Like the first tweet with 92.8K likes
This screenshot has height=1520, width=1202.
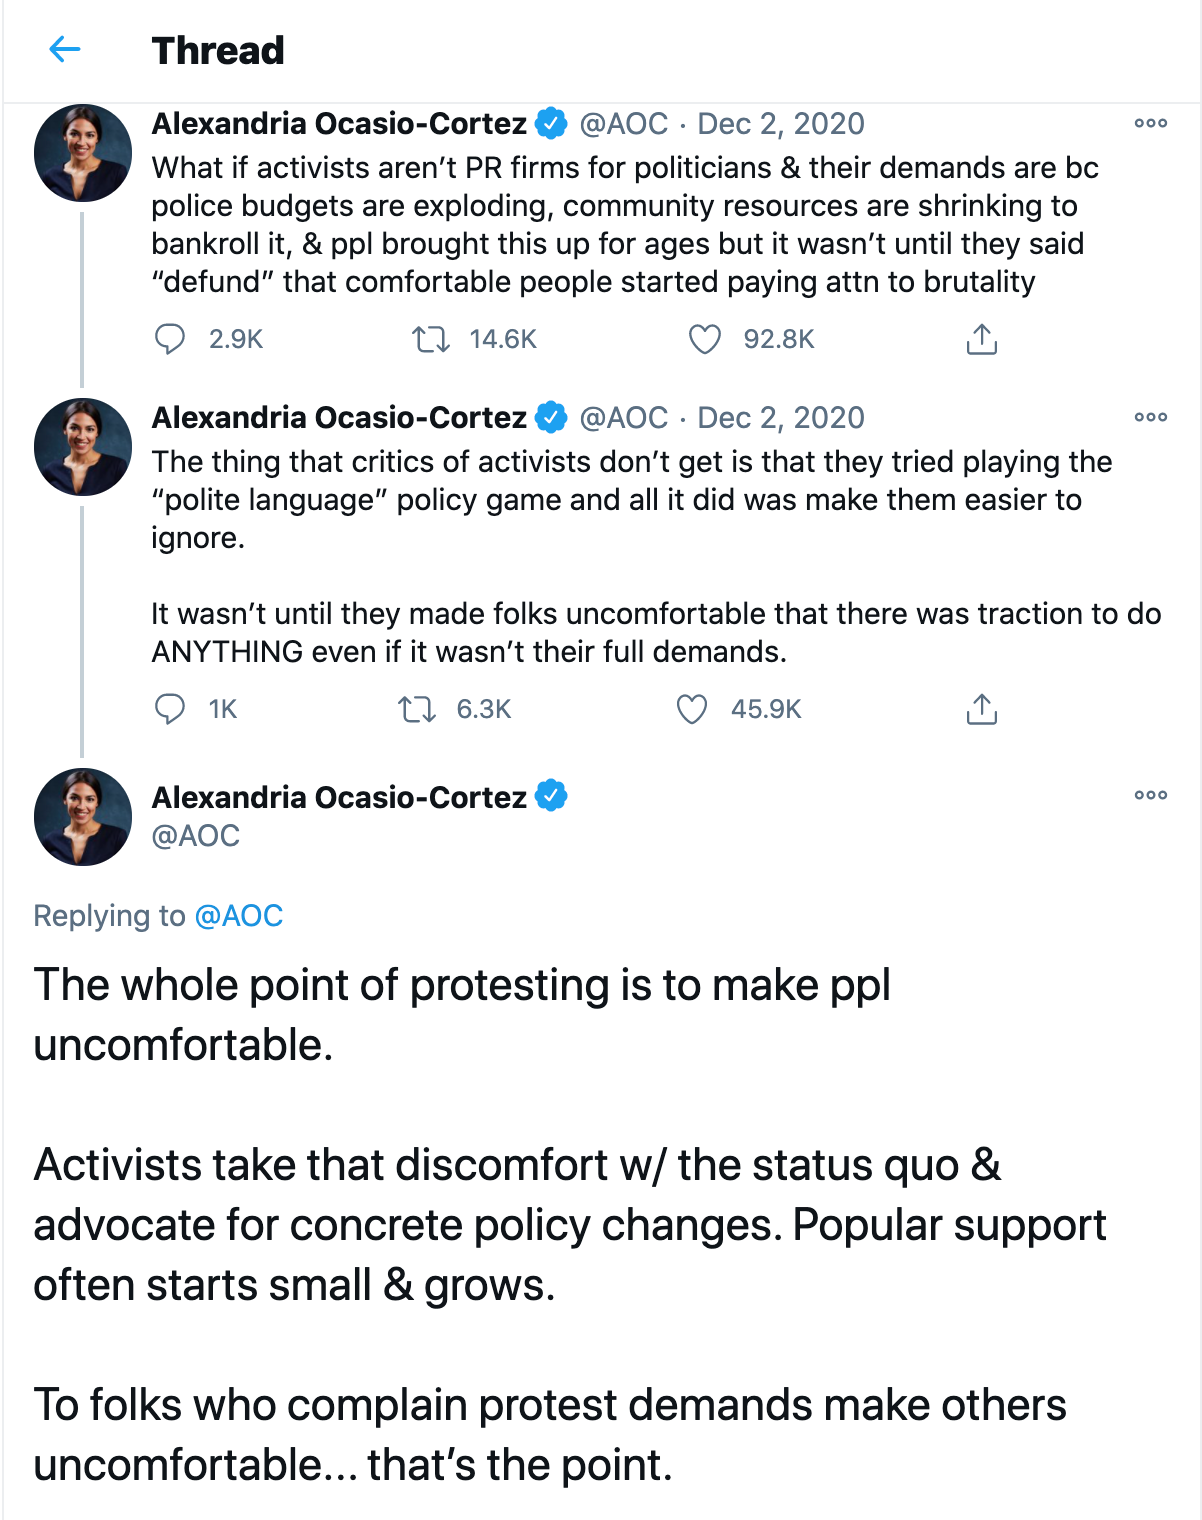705,340
